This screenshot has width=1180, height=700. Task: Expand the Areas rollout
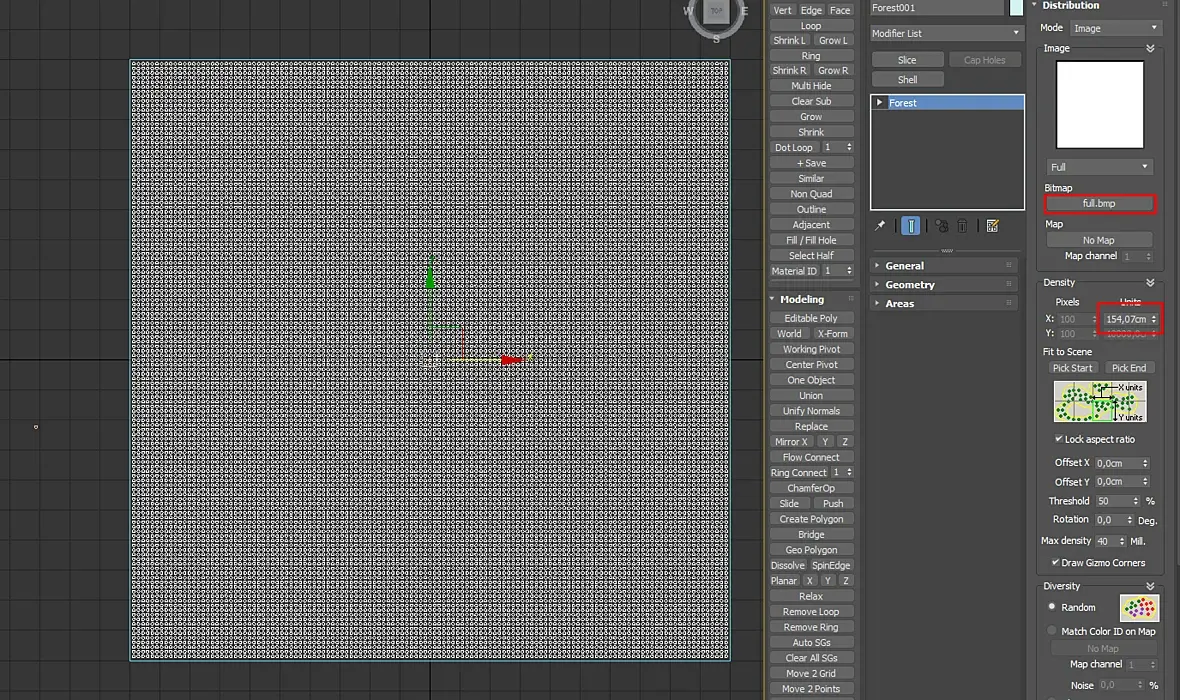[944, 303]
